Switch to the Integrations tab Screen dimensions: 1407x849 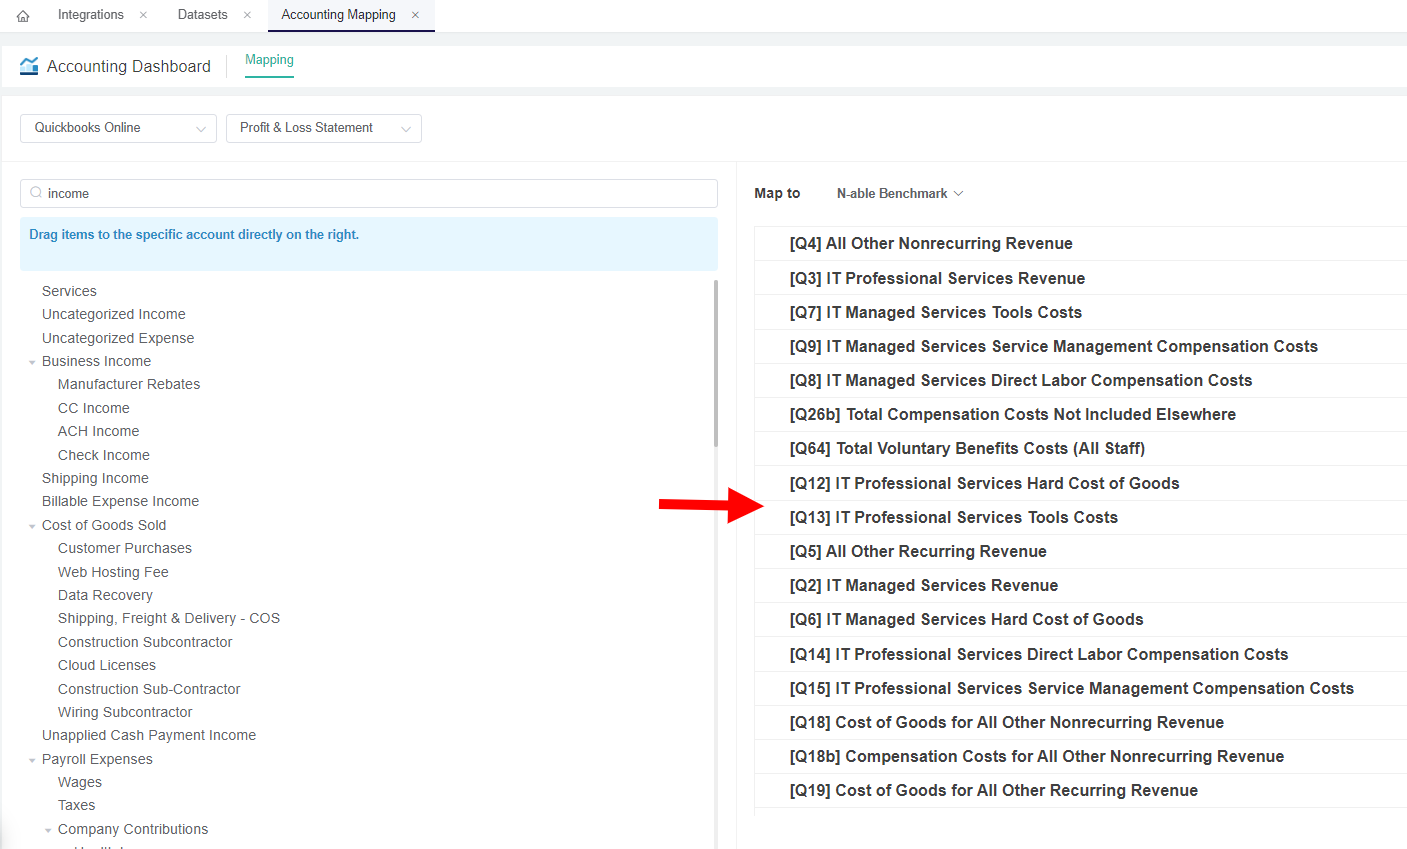pos(90,15)
